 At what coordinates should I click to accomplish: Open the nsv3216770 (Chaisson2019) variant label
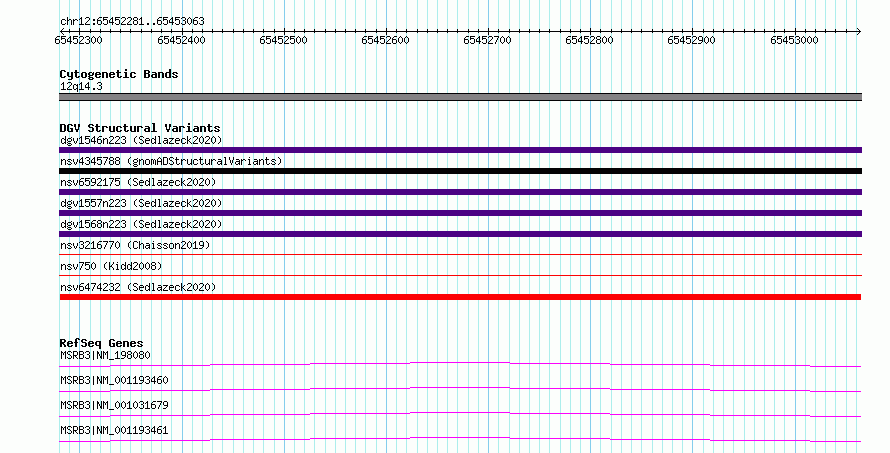click(135, 245)
